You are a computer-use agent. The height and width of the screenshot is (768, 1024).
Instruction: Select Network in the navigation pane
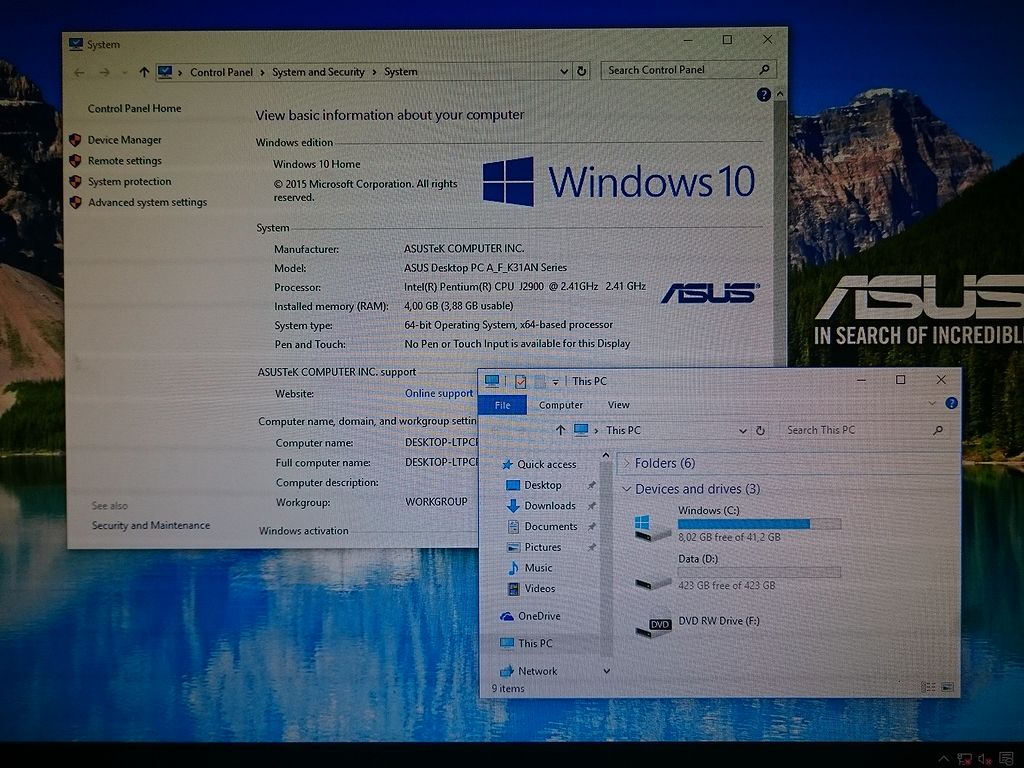click(537, 671)
